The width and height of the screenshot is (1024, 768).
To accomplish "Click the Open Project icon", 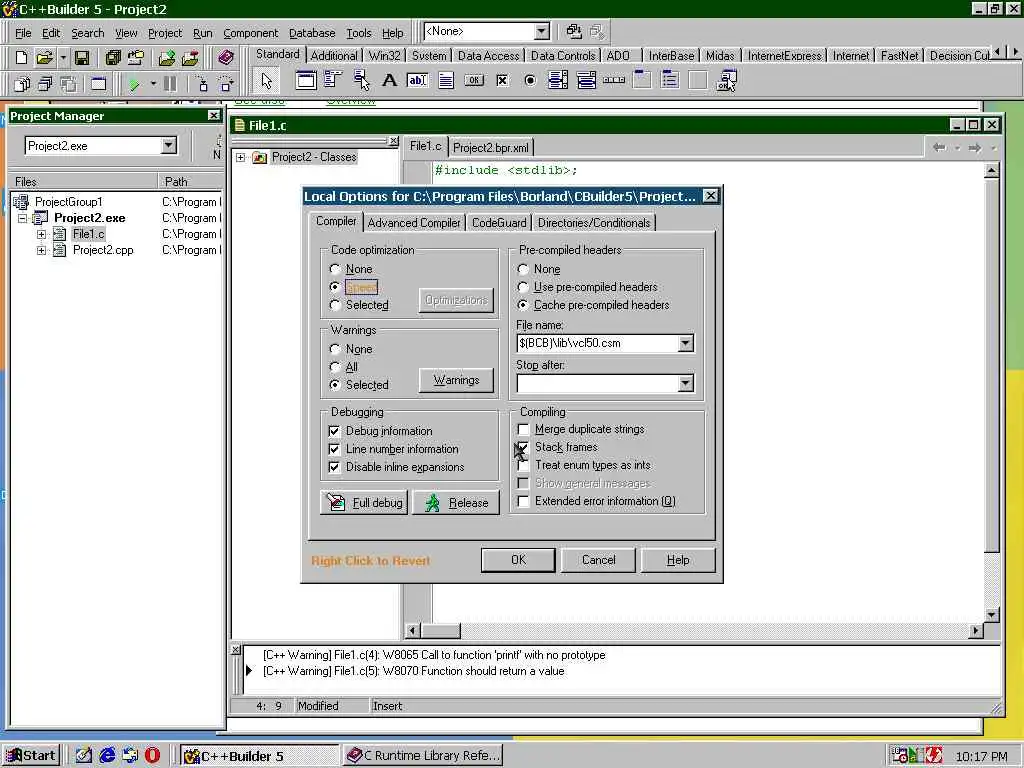I will point(136,57).
